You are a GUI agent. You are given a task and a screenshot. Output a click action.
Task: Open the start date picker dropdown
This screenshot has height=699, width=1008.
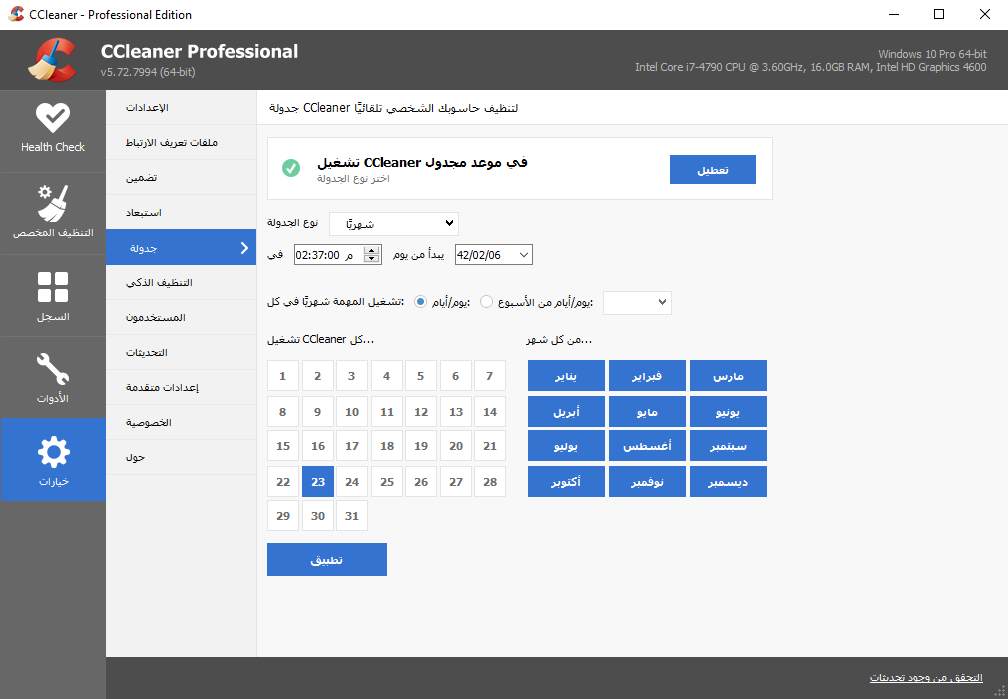[524, 255]
